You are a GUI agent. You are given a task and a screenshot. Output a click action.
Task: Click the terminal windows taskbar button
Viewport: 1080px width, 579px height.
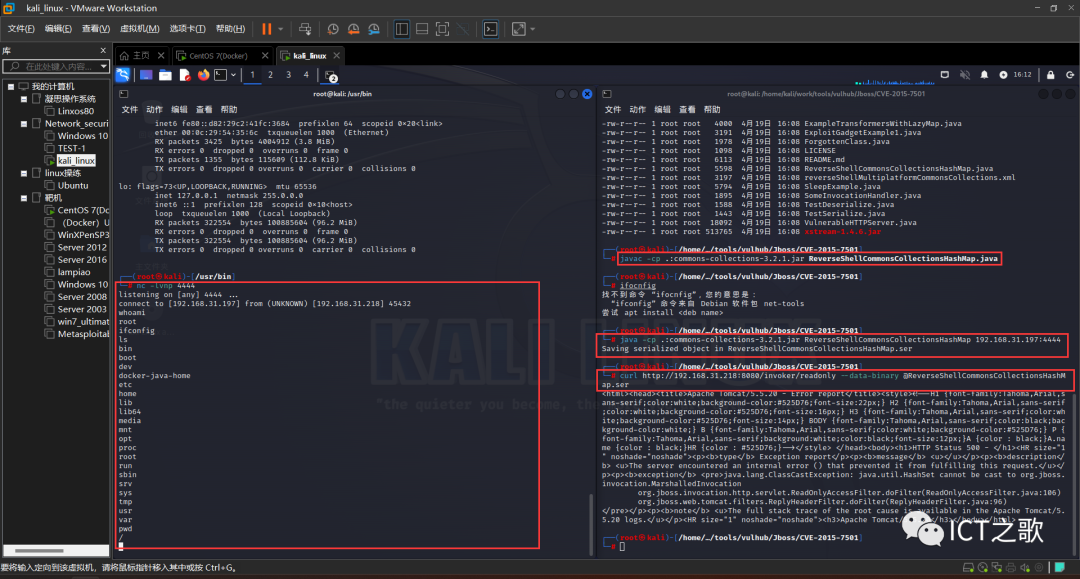tap(331, 76)
